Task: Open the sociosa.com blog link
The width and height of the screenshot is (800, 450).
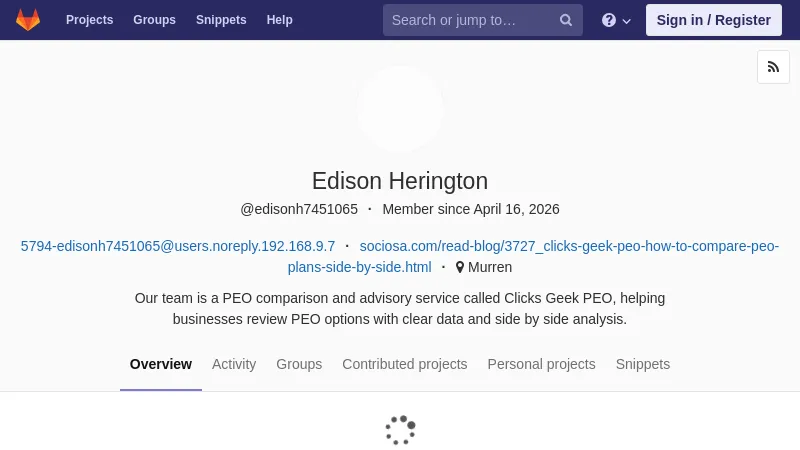Action: [x=569, y=246]
